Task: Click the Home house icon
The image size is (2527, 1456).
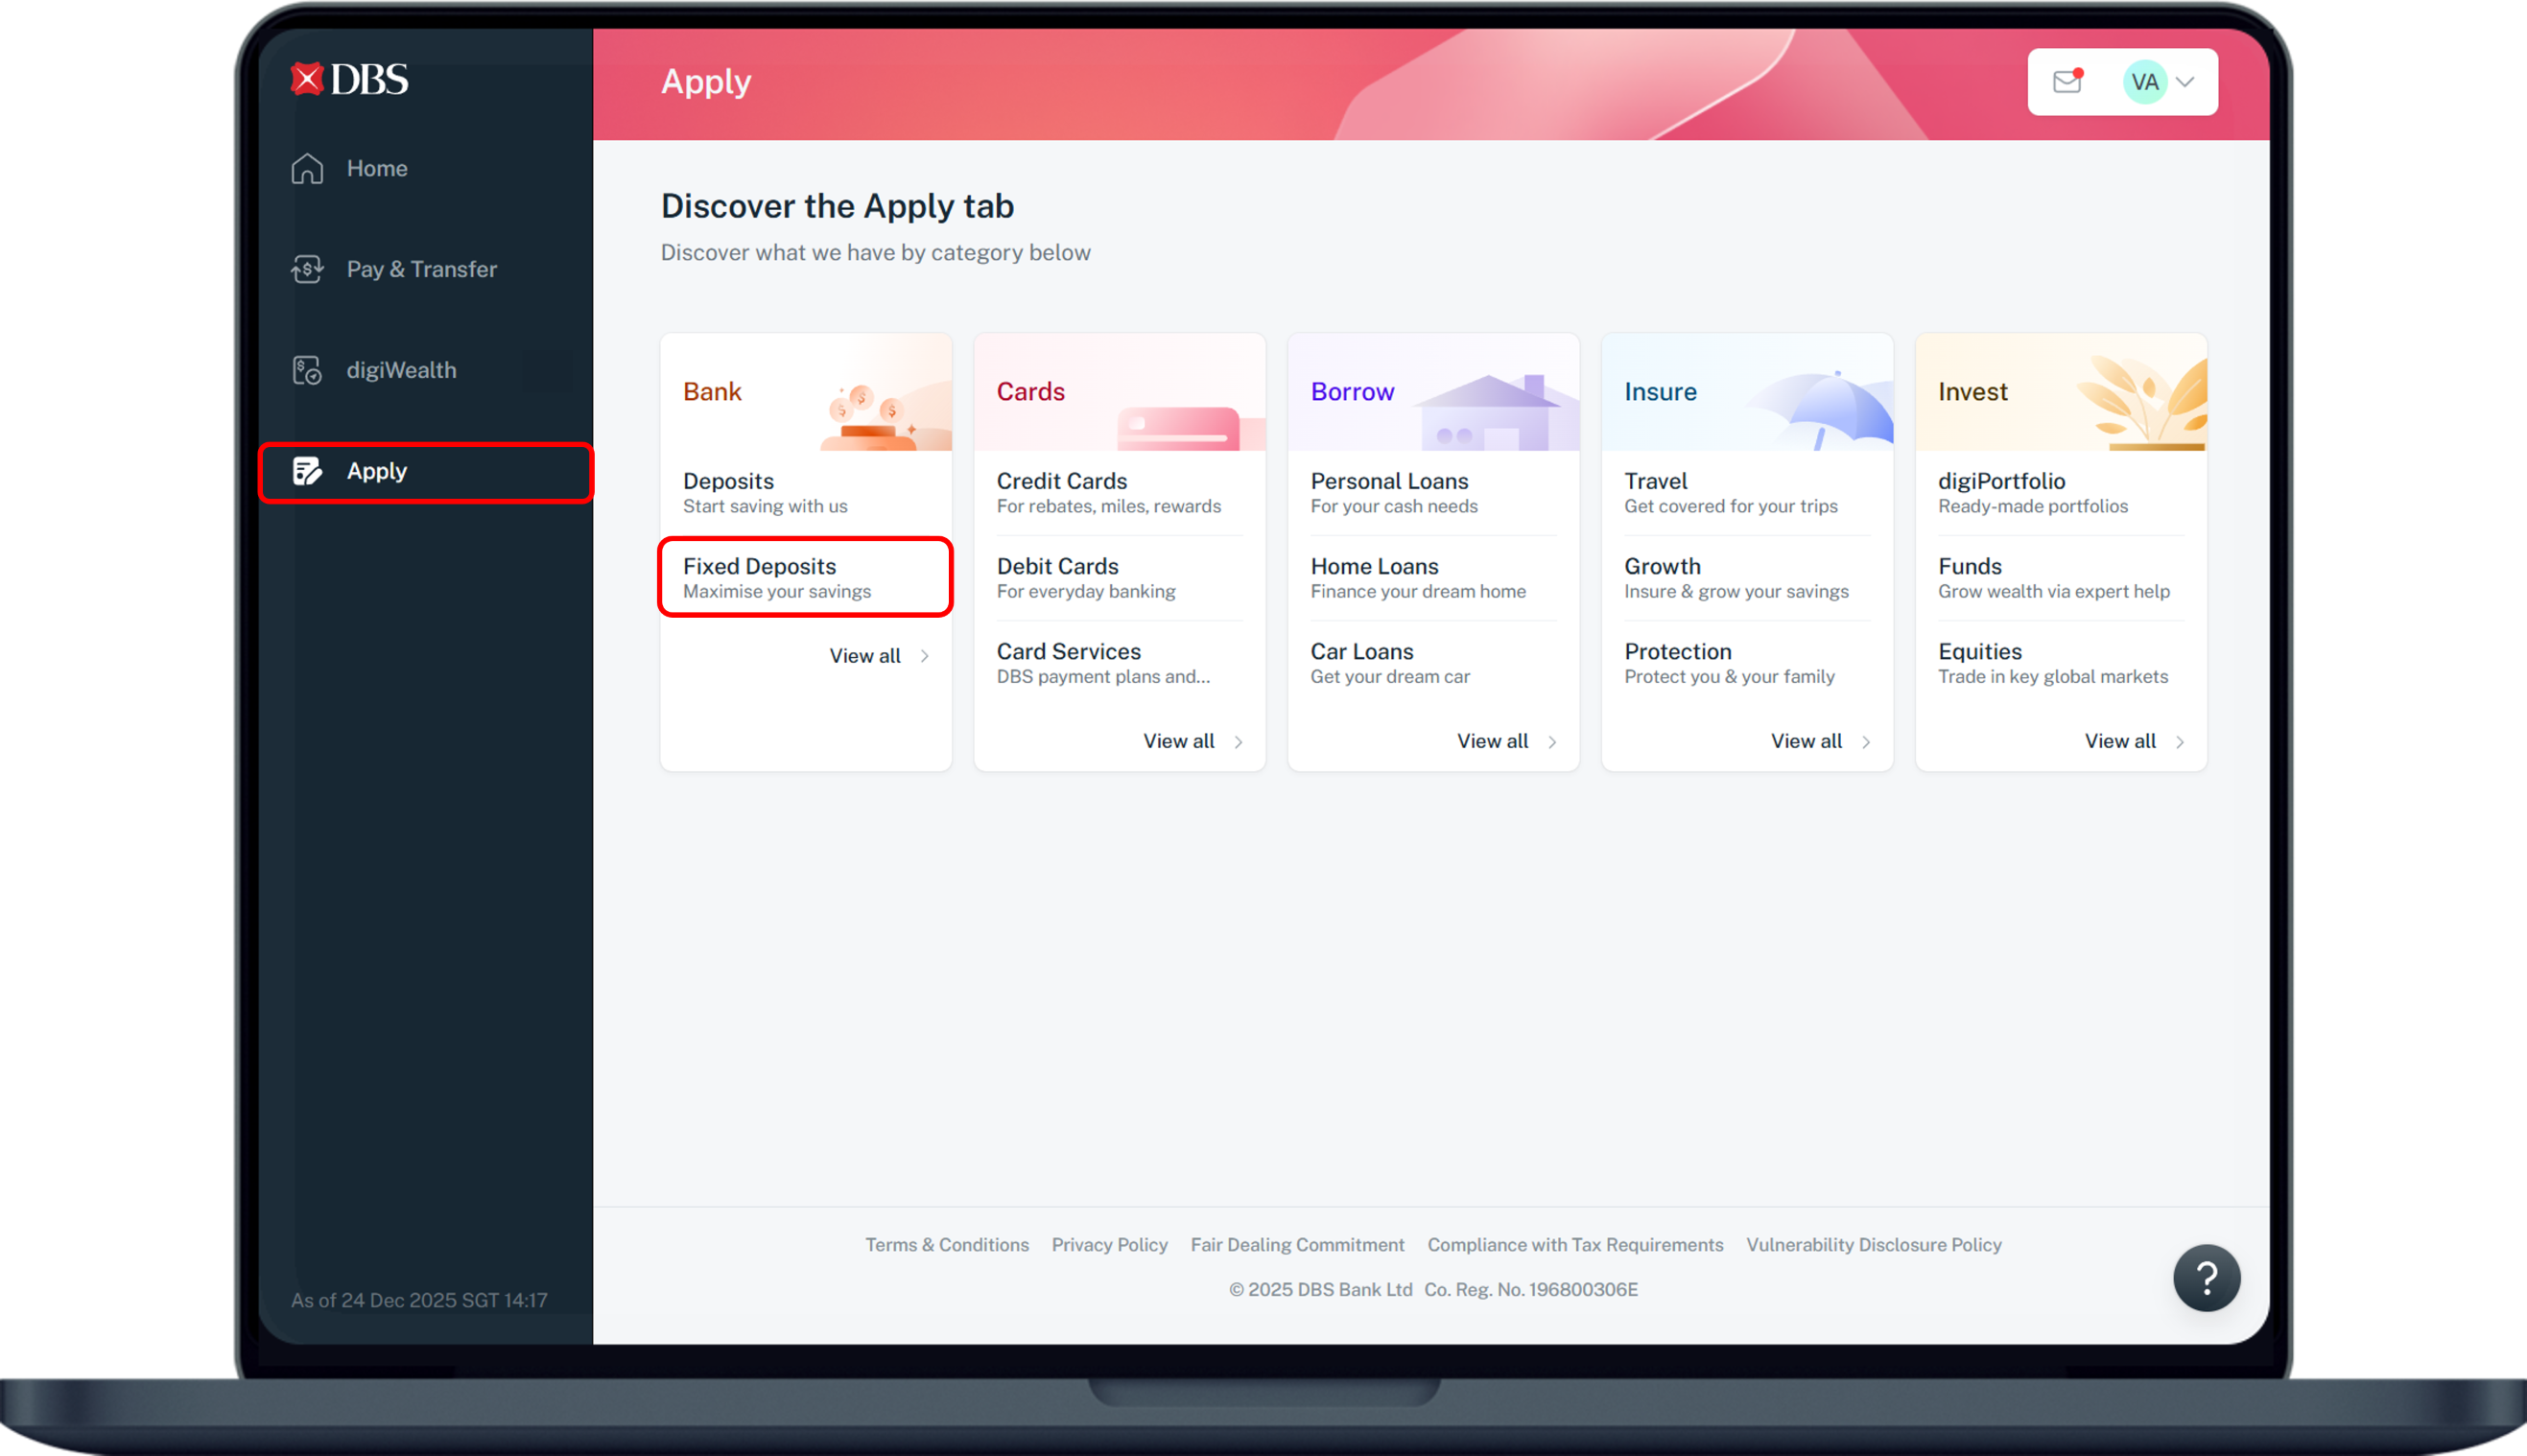Action: point(307,169)
